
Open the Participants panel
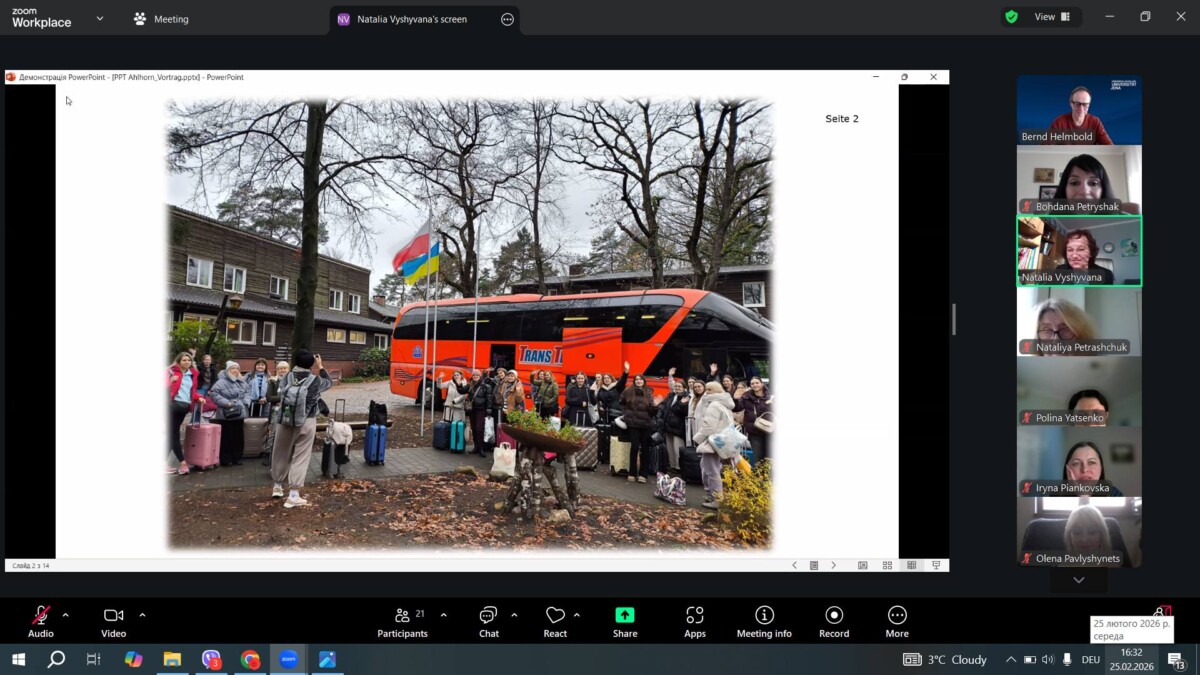click(x=402, y=620)
